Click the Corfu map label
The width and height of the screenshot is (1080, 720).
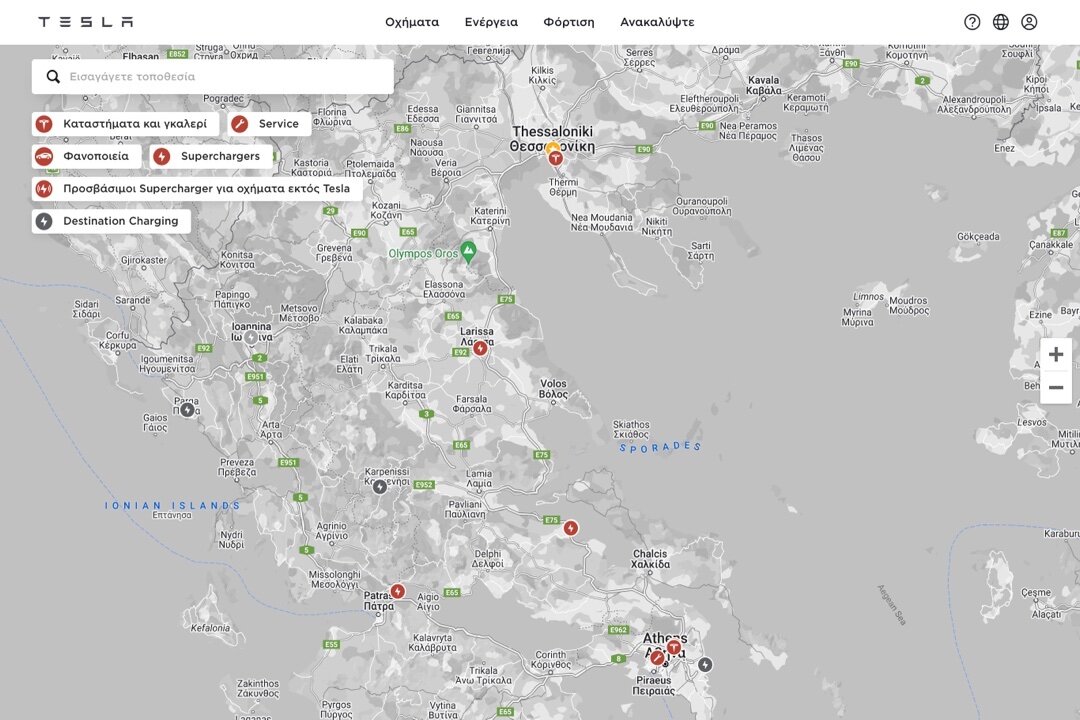pyautogui.click(x=117, y=340)
